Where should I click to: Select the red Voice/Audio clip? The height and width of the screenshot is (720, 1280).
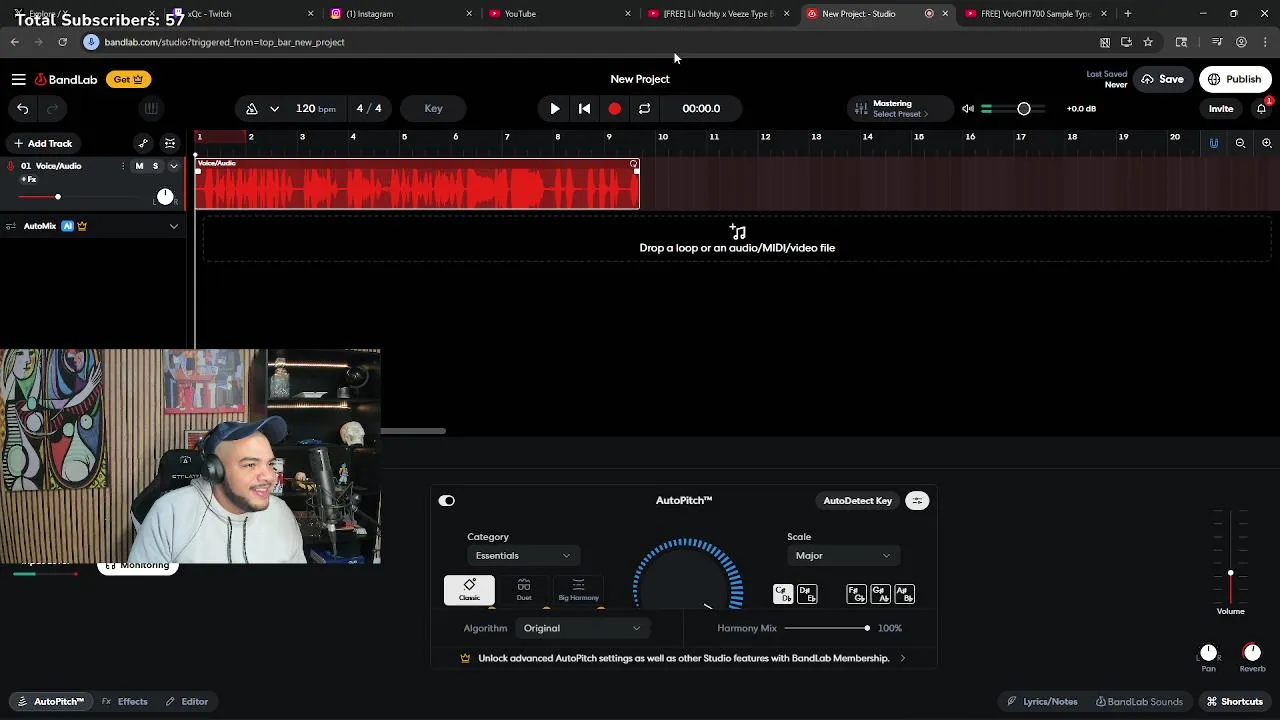coord(417,185)
